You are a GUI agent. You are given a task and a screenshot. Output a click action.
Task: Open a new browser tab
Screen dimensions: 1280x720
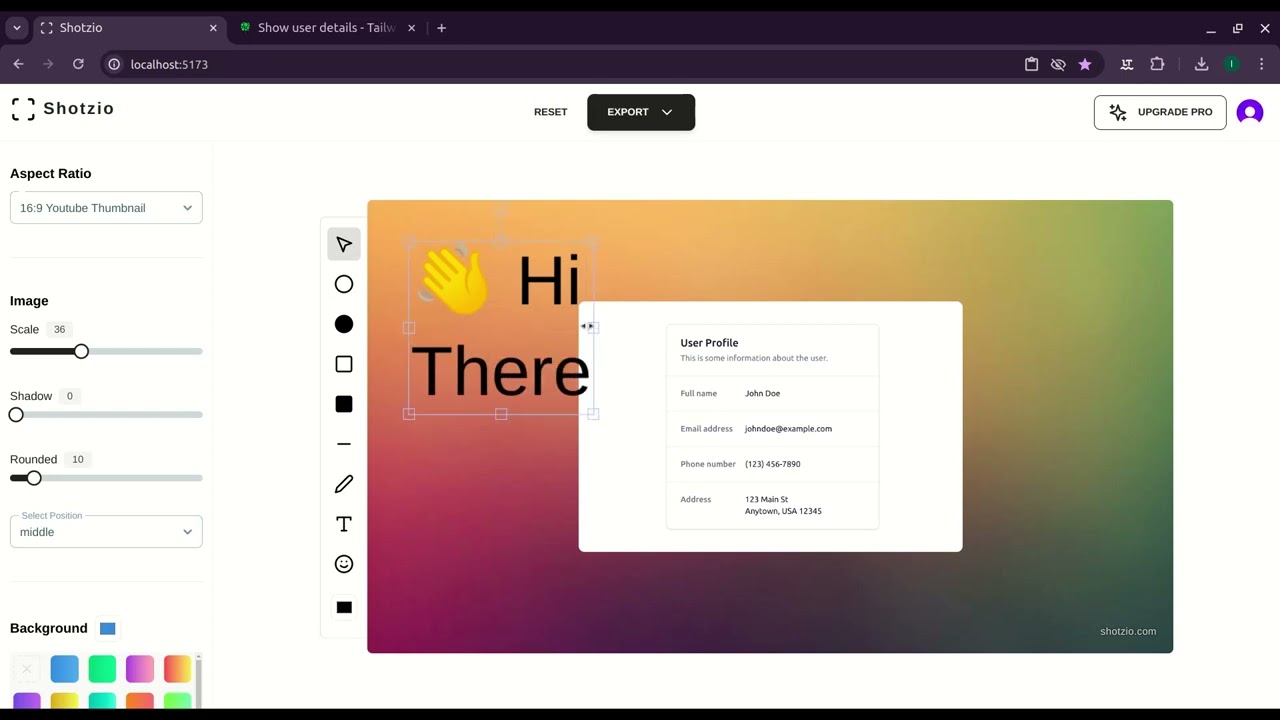coord(441,28)
